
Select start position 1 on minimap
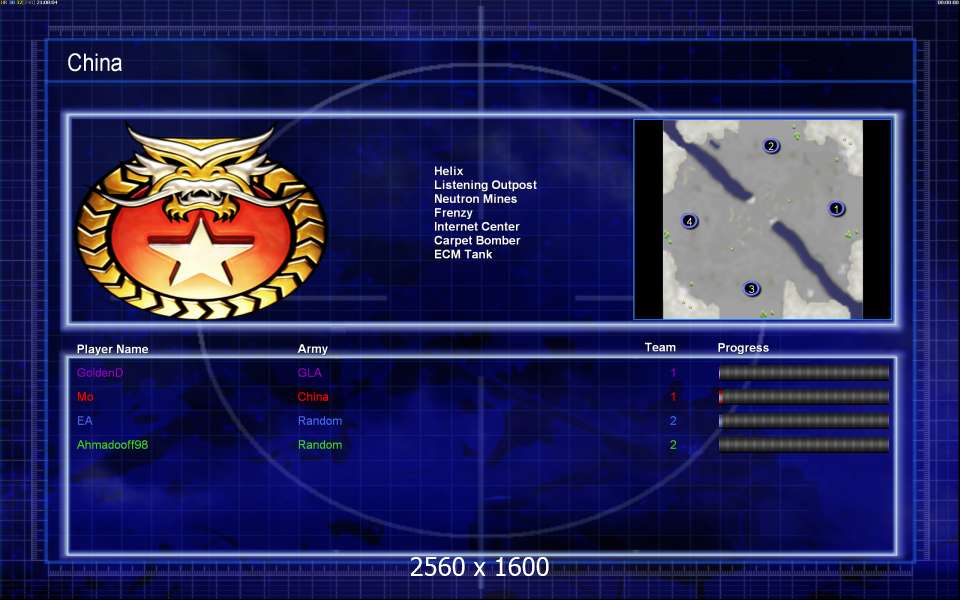coord(836,209)
